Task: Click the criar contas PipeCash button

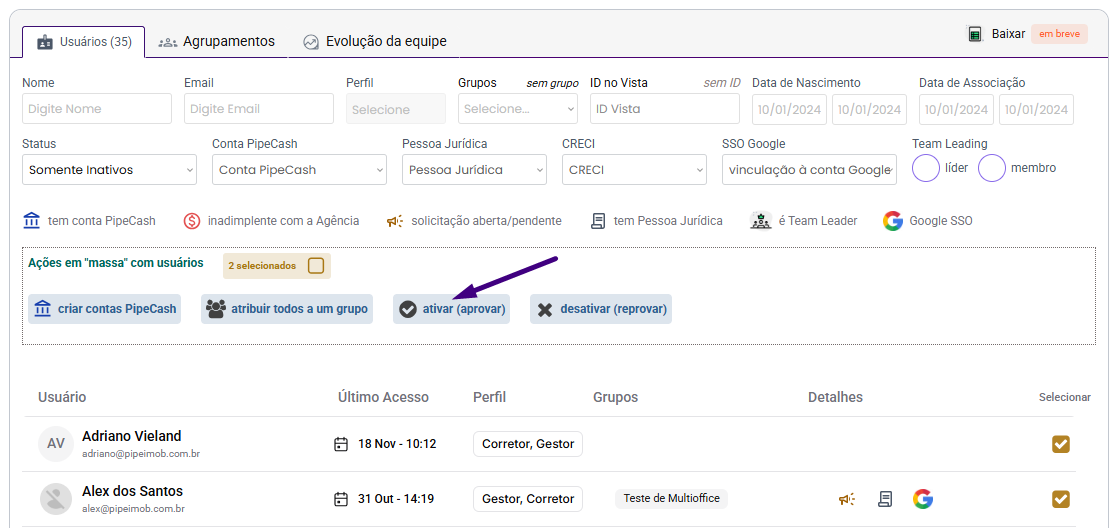Action: [105, 309]
